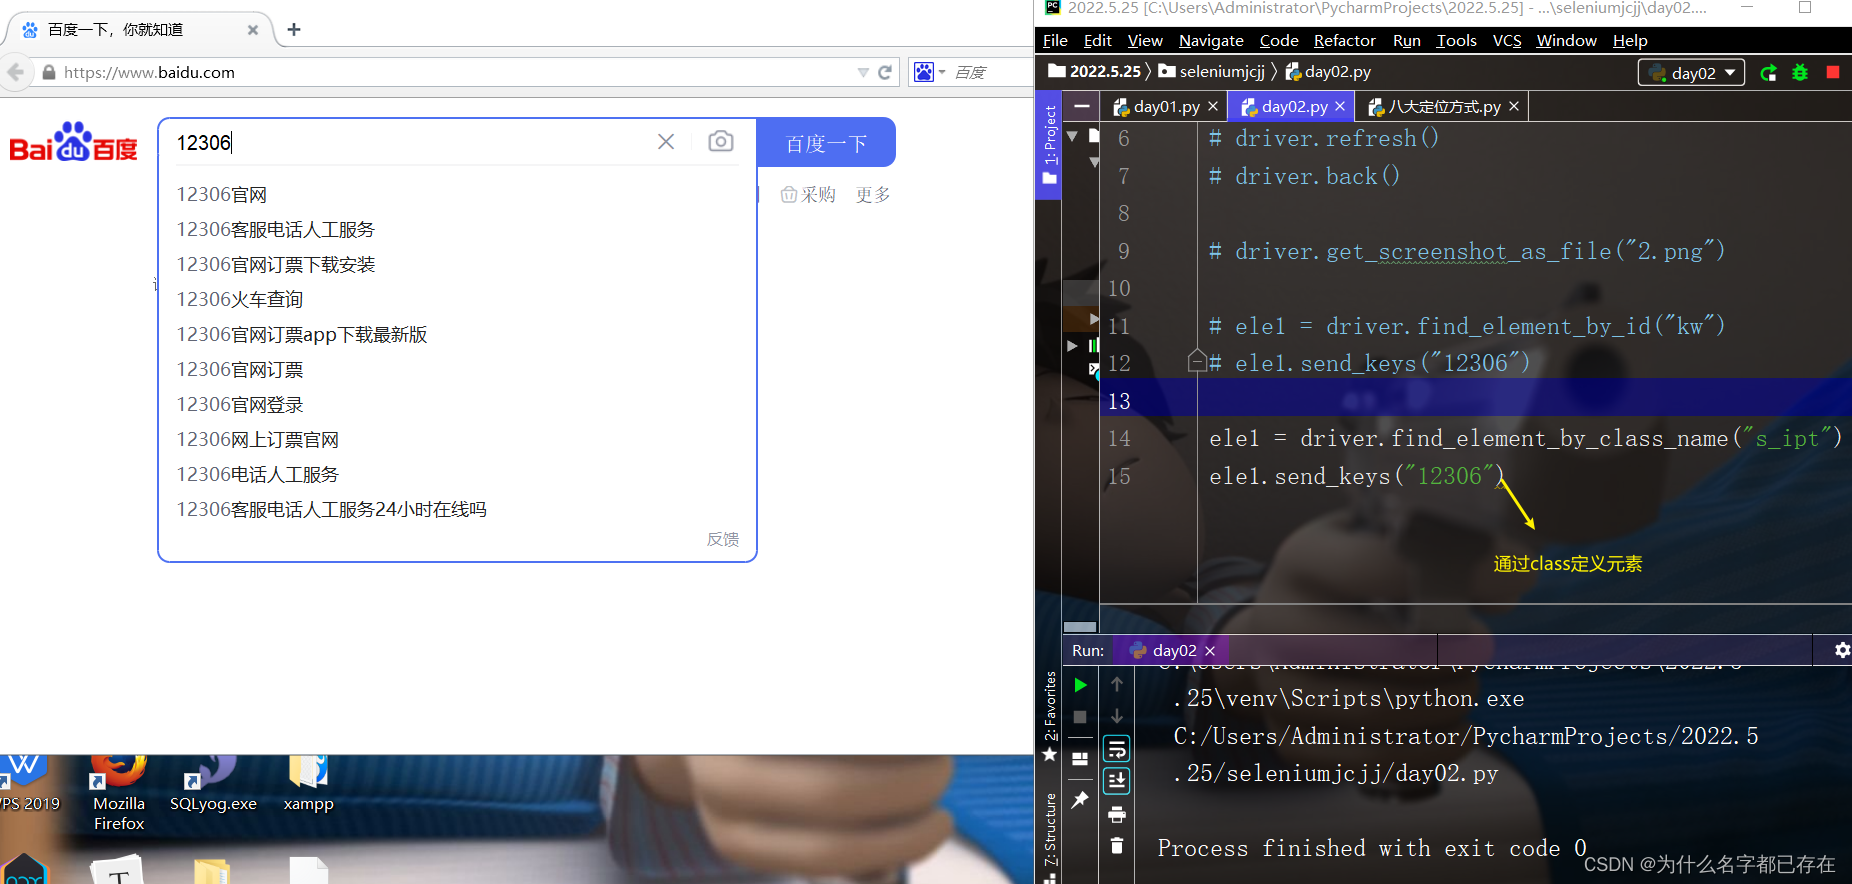This screenshot has height=884, width=1852.
Task: Stop execution with the red stop square
Action: (1833, 72)
